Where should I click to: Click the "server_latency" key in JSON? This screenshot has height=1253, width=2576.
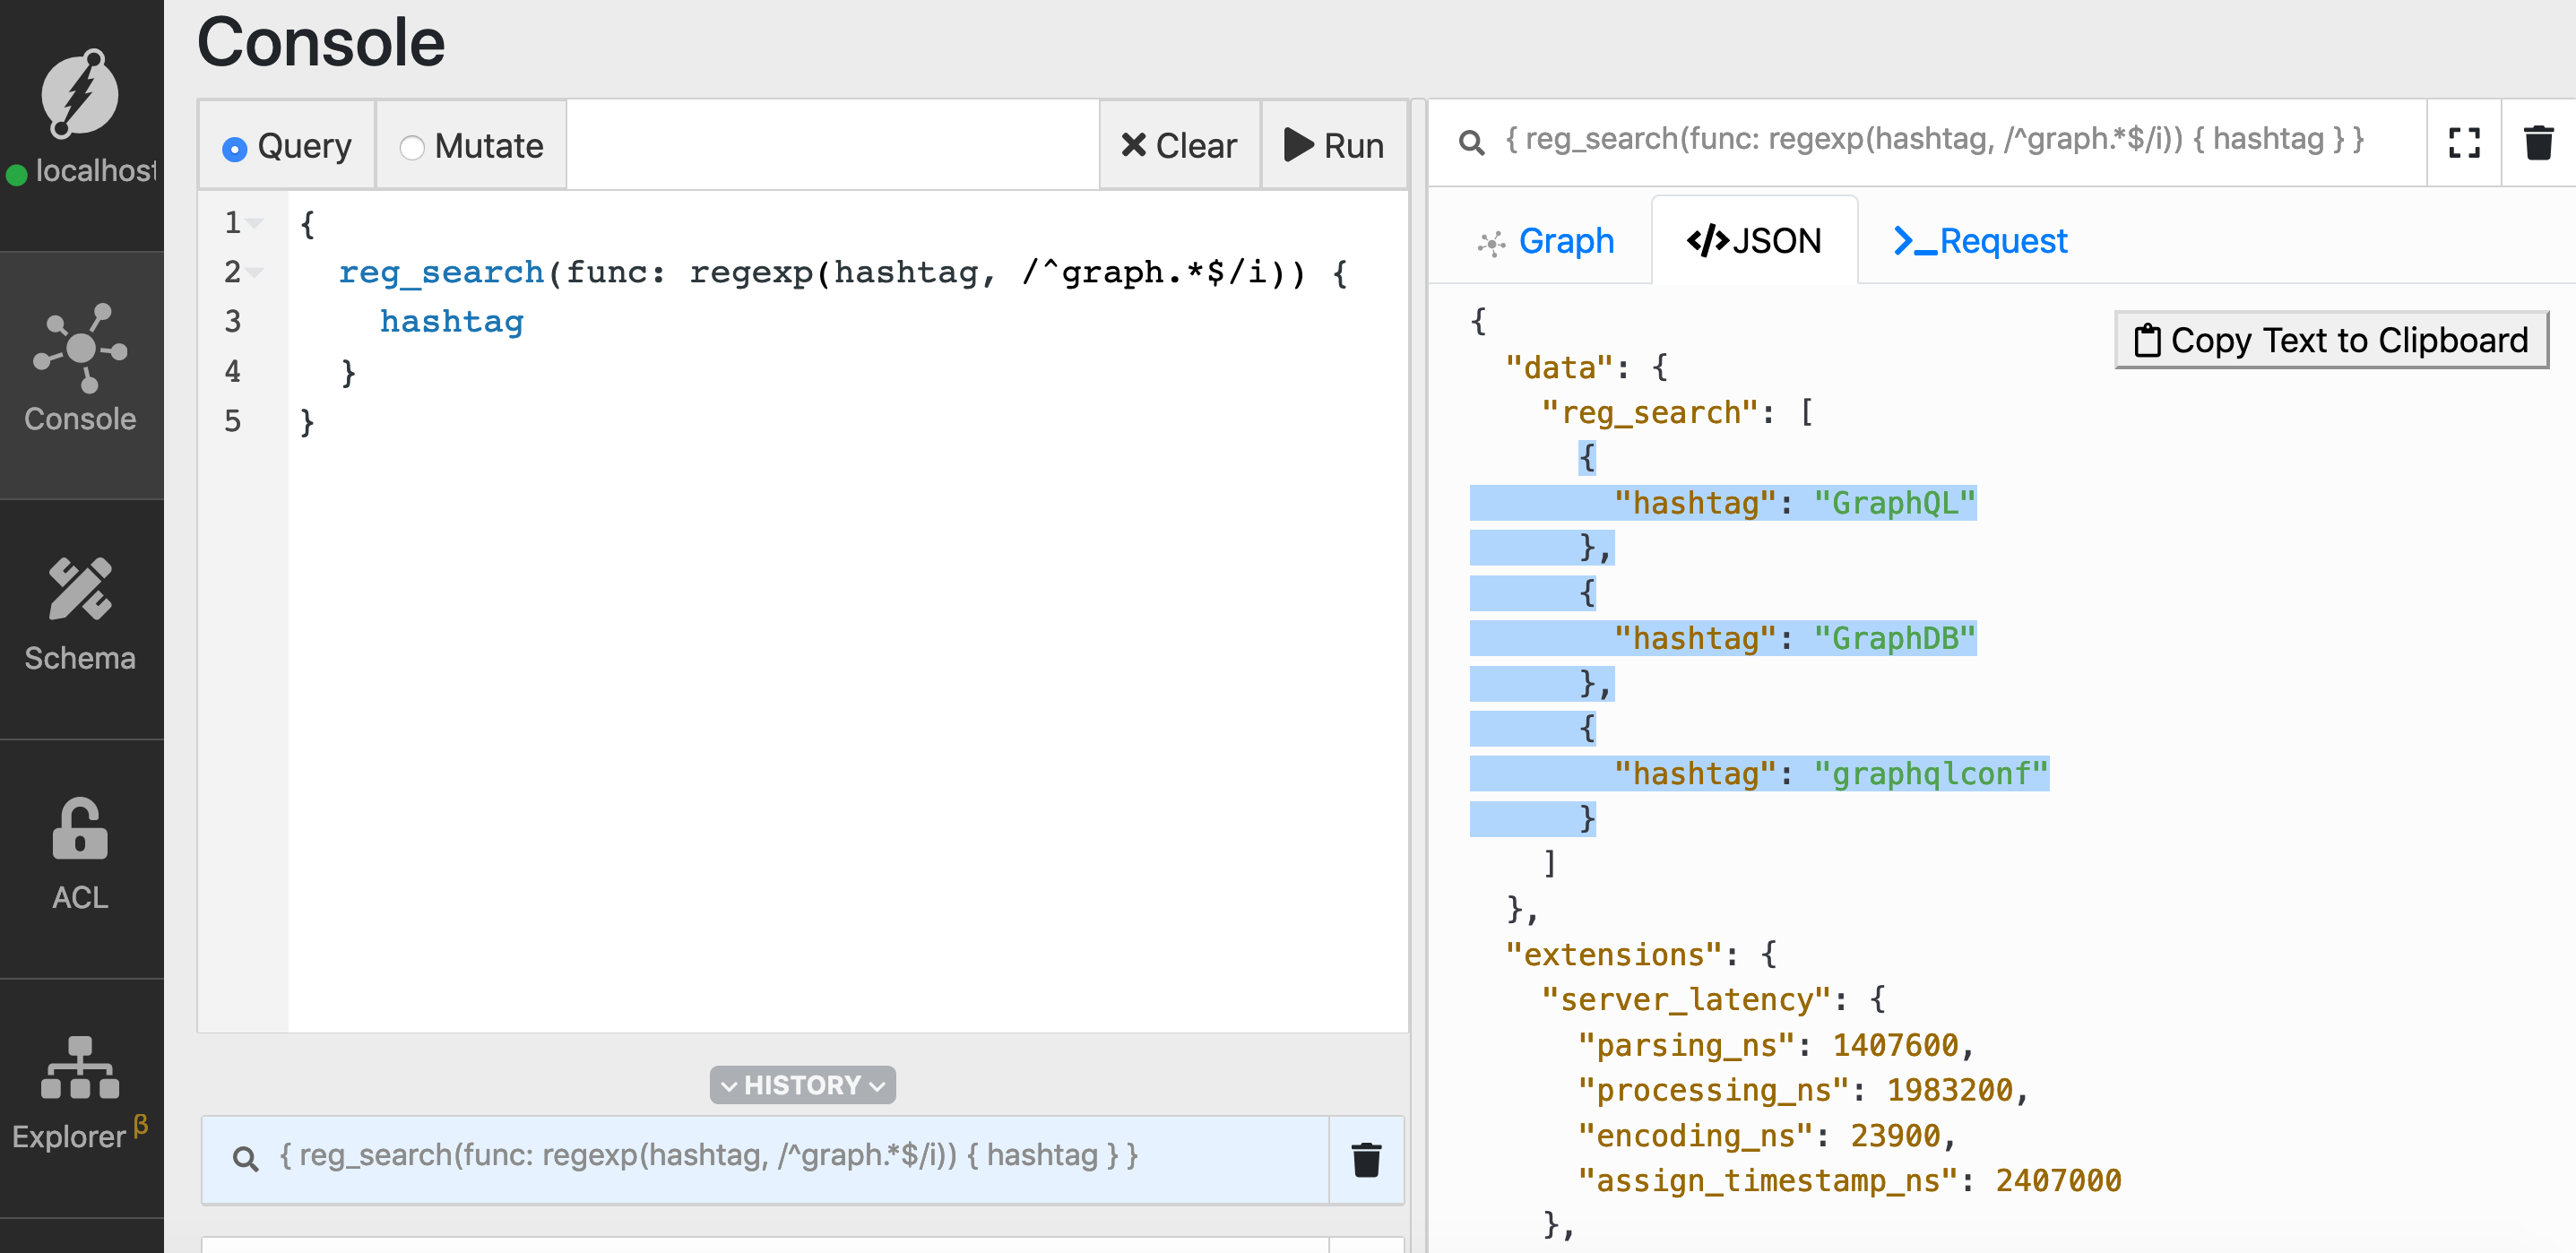(1685, 999)
